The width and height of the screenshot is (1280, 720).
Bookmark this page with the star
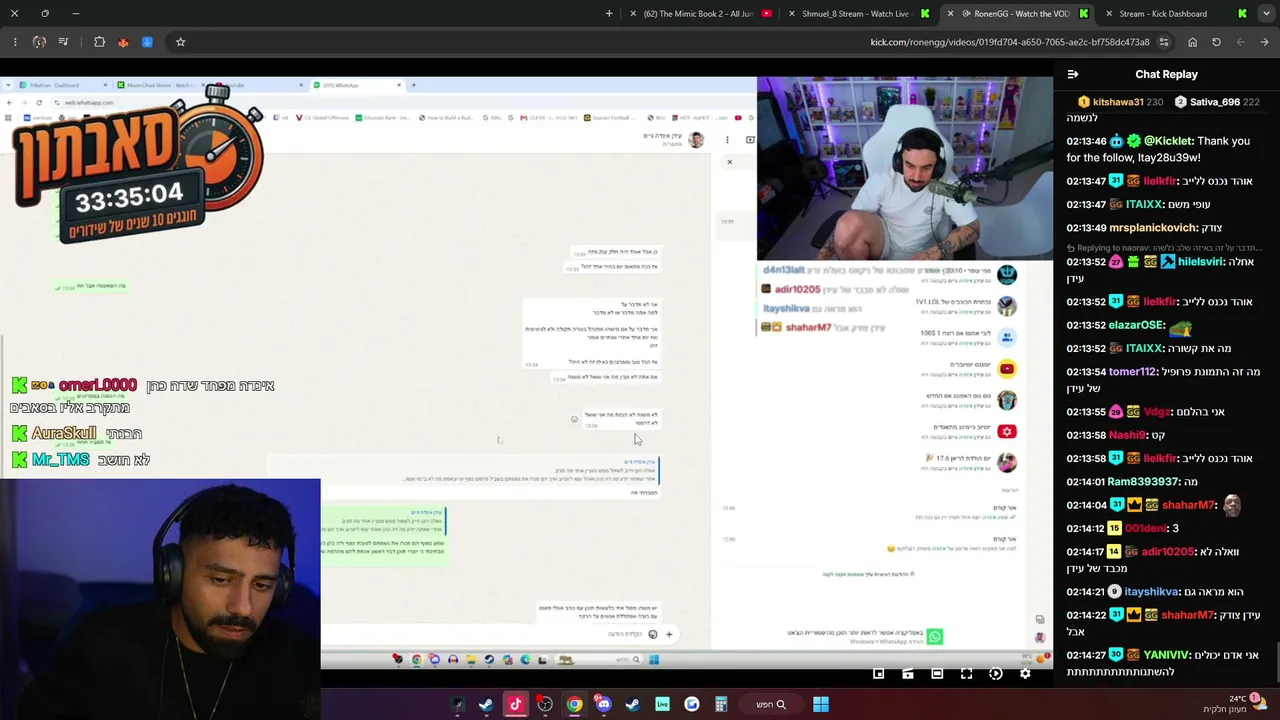[x=180, y=42]
